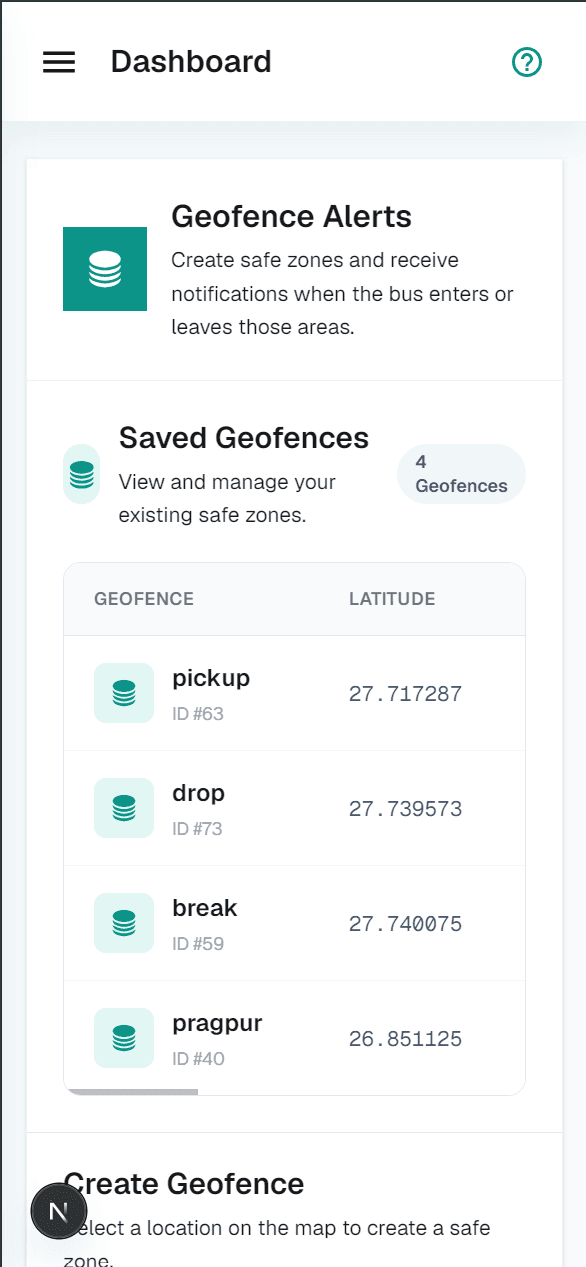The height and width of the screenshot is (1267, 586).
Task: Click the 4 Geofences count badge
Action: click(461, 474)
